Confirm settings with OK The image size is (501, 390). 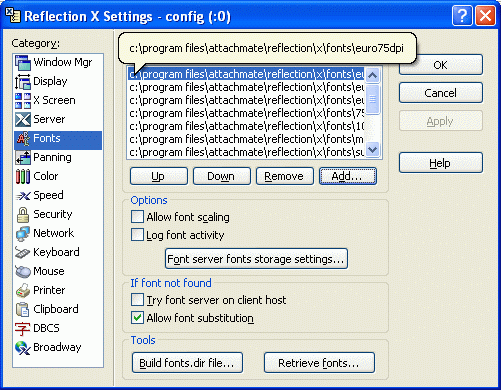[441, 65]
